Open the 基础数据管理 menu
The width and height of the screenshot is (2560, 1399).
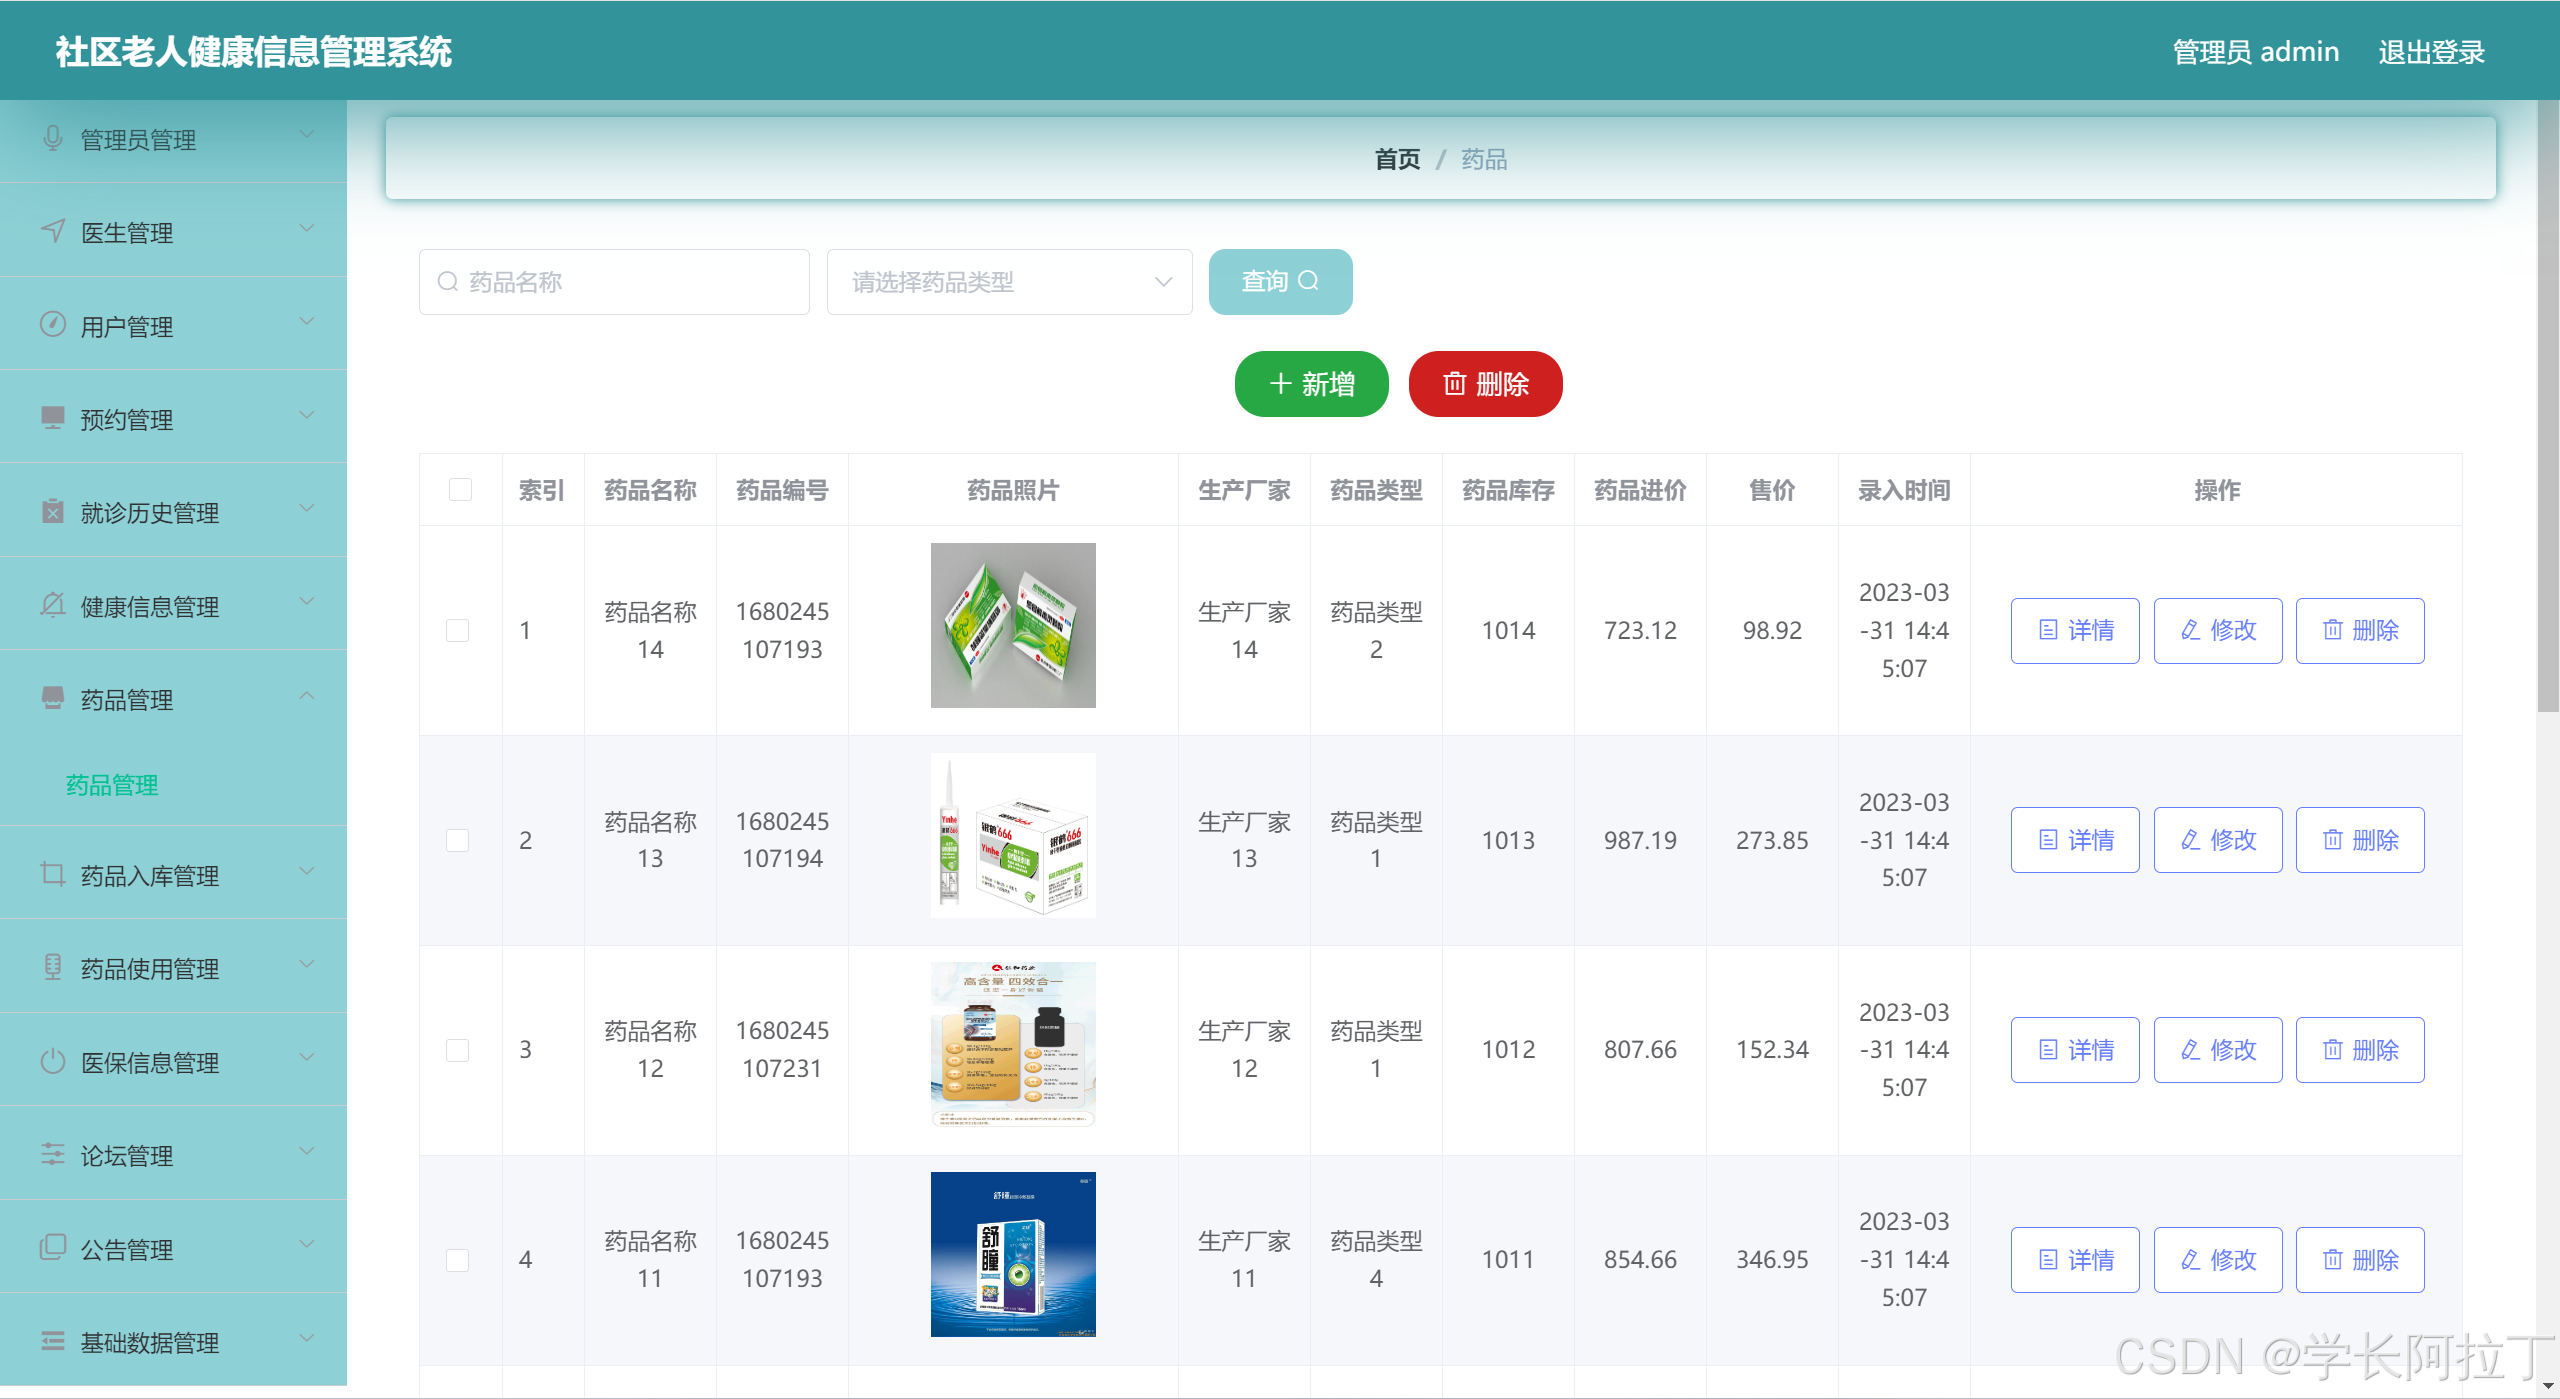tap(150, 1342)
